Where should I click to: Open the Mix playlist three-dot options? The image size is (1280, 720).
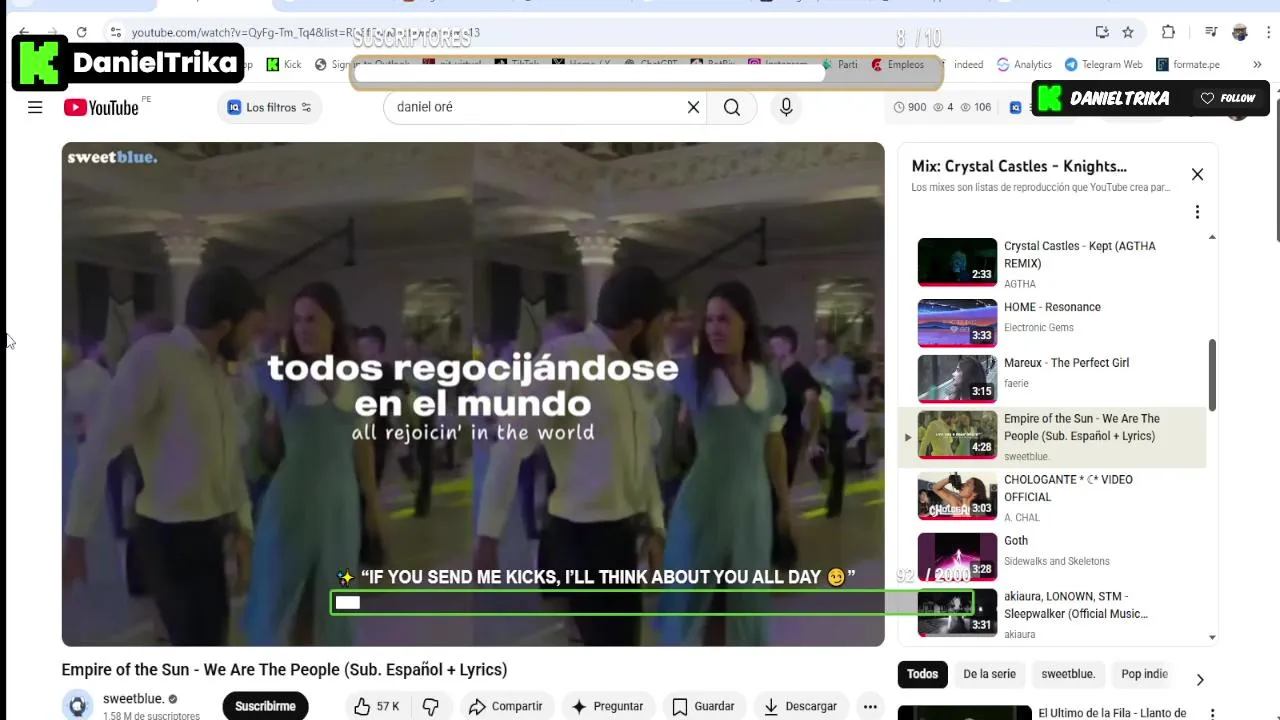click(1197, 212)
